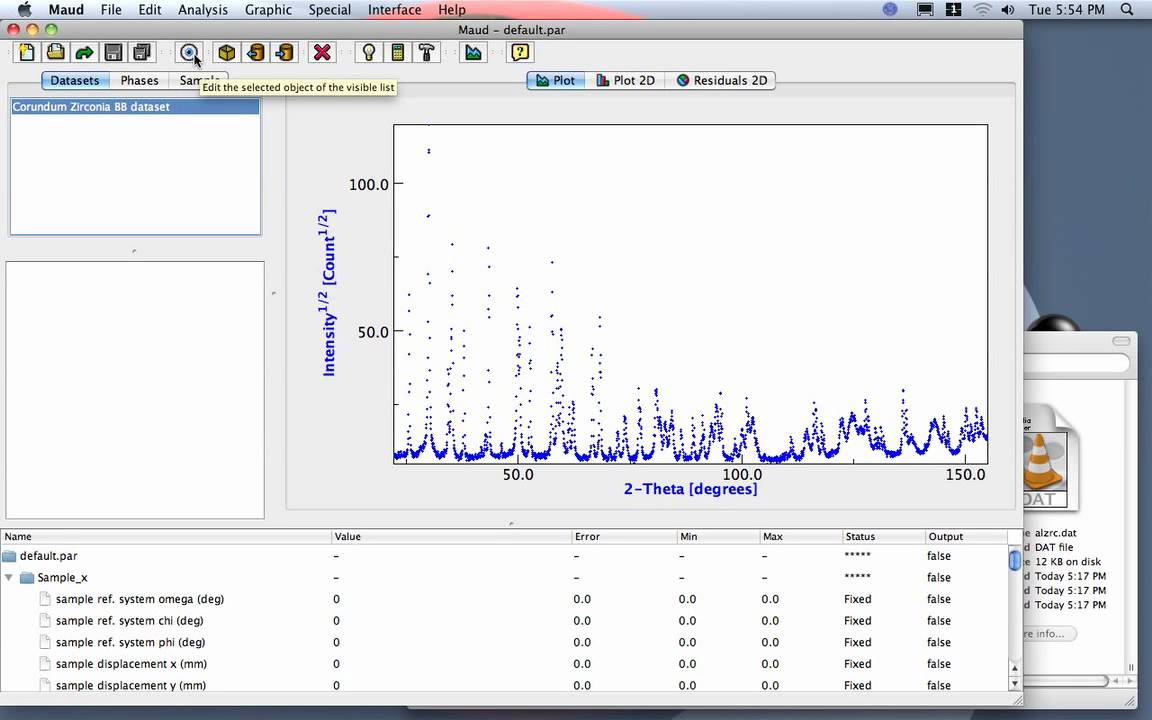This screenshot has height=720, width=1152.
Task: Select the Plot view tab
Action: pyautogui.click(x=556, y=80)
